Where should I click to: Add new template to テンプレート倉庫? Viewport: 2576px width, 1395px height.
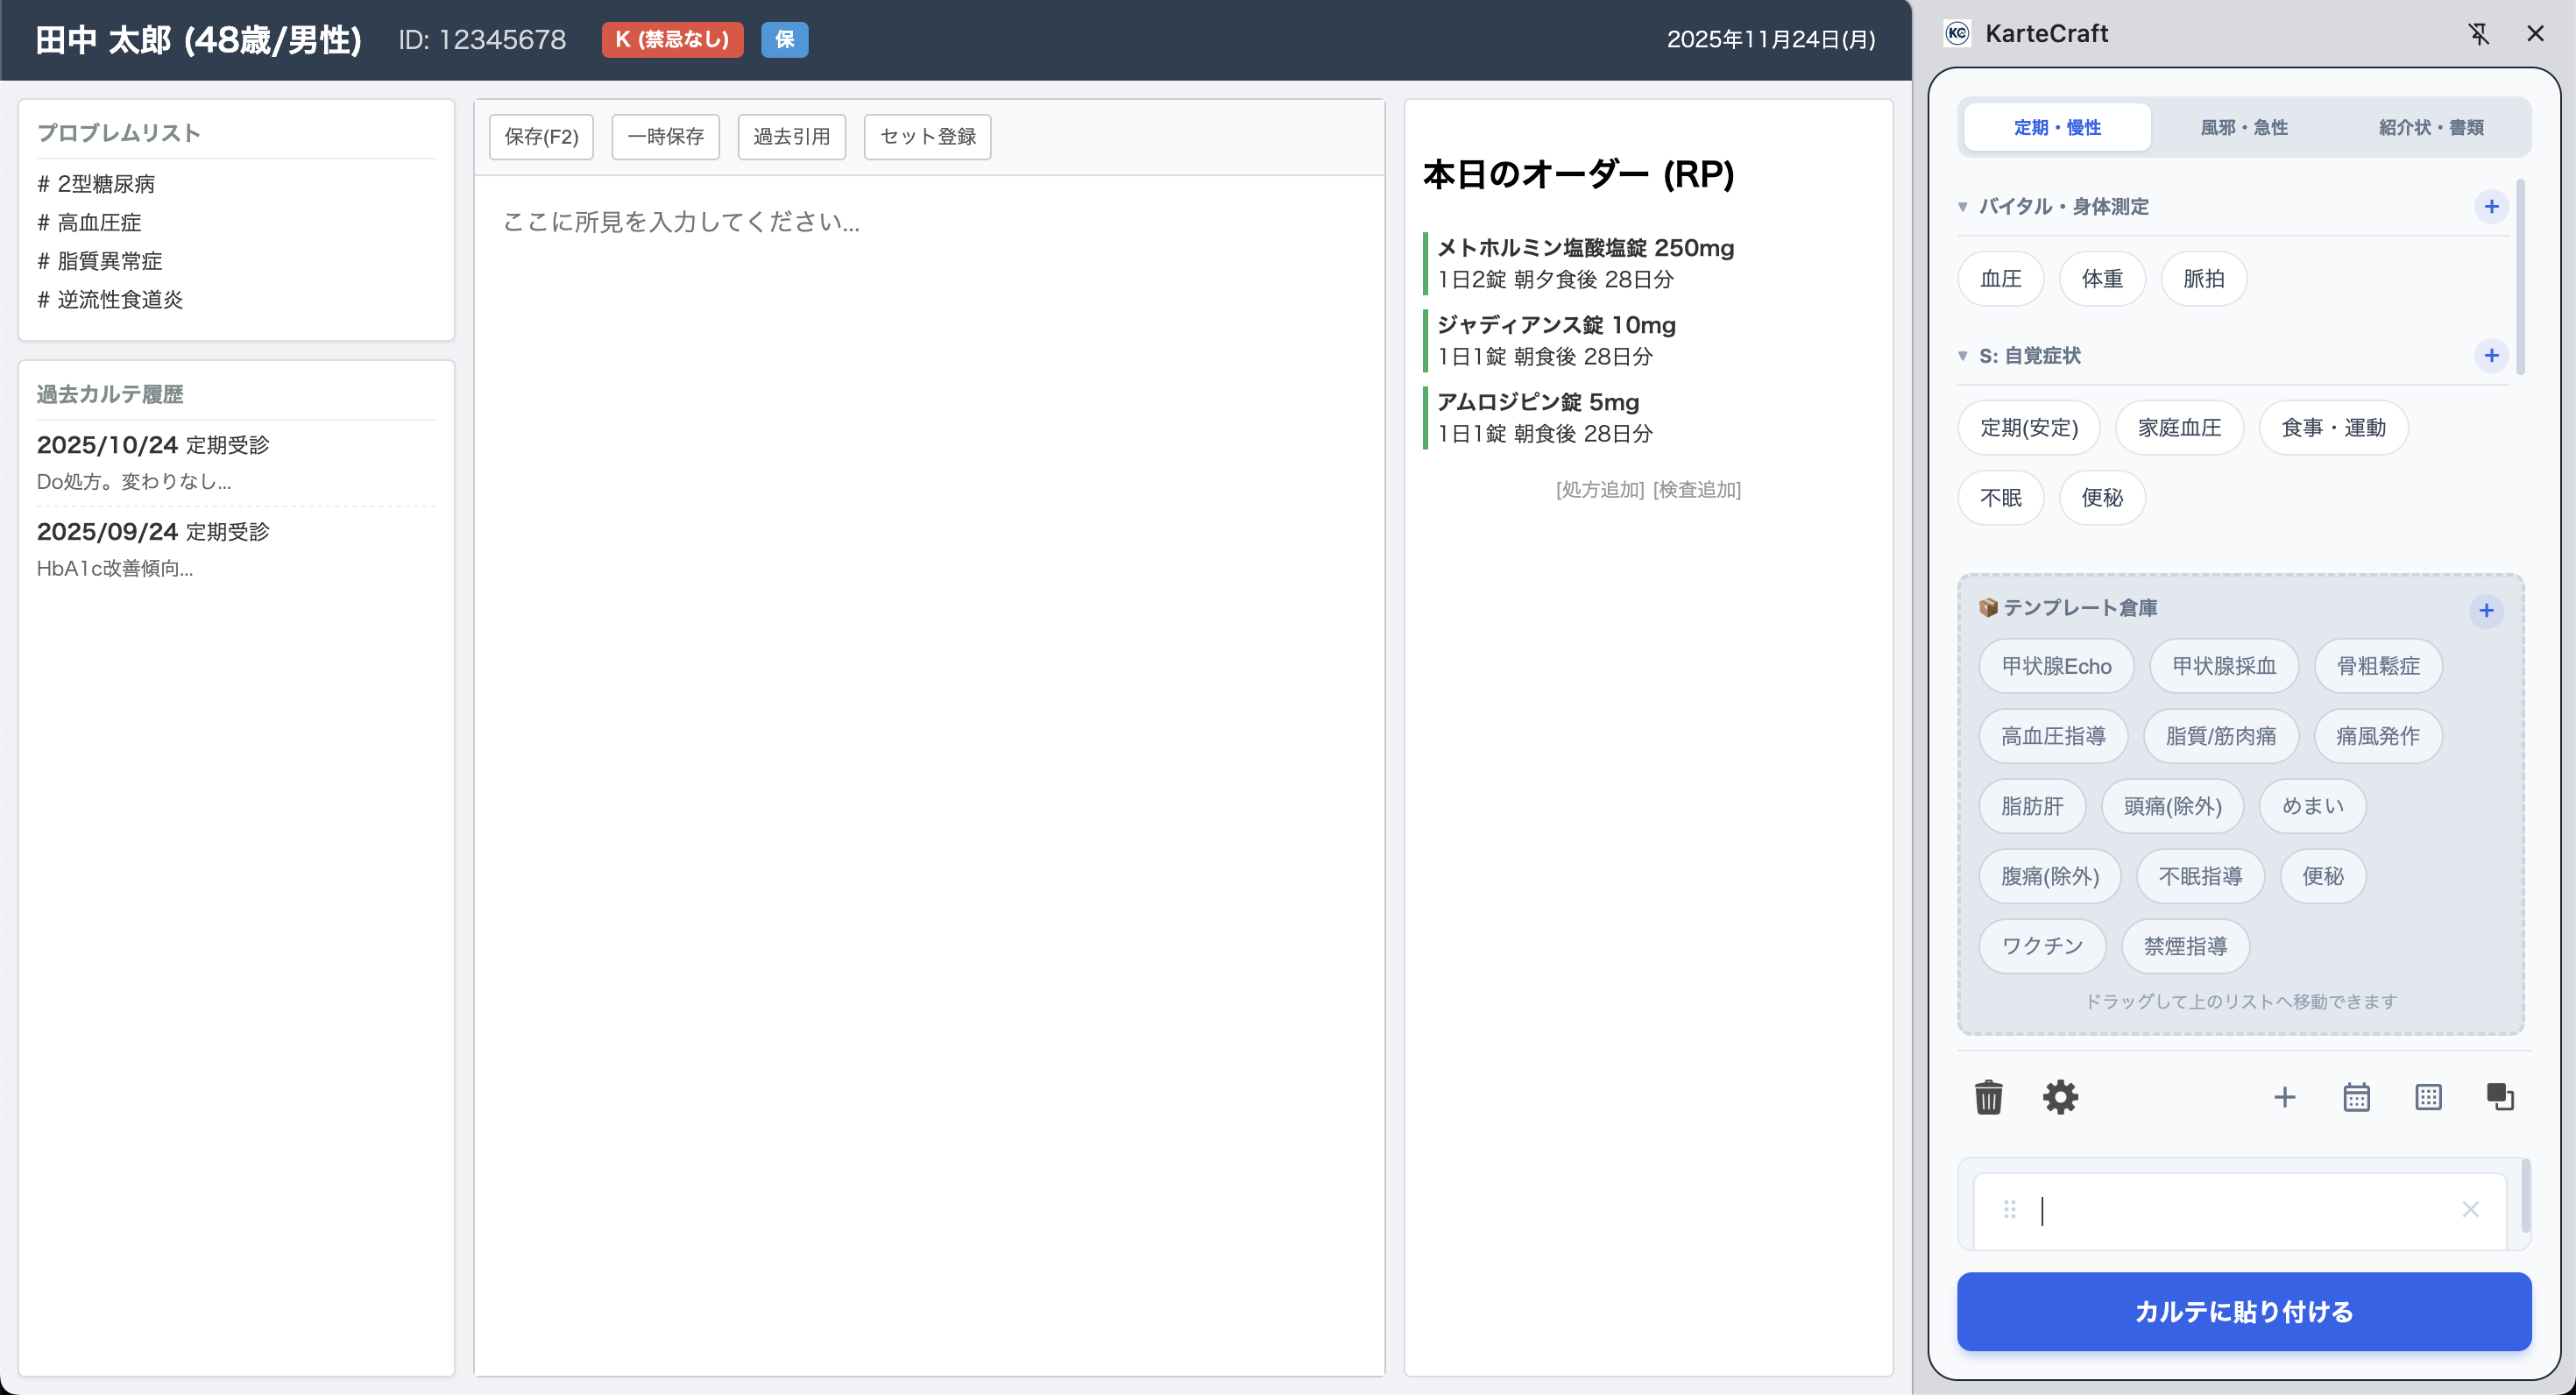tap(2486, 610)
